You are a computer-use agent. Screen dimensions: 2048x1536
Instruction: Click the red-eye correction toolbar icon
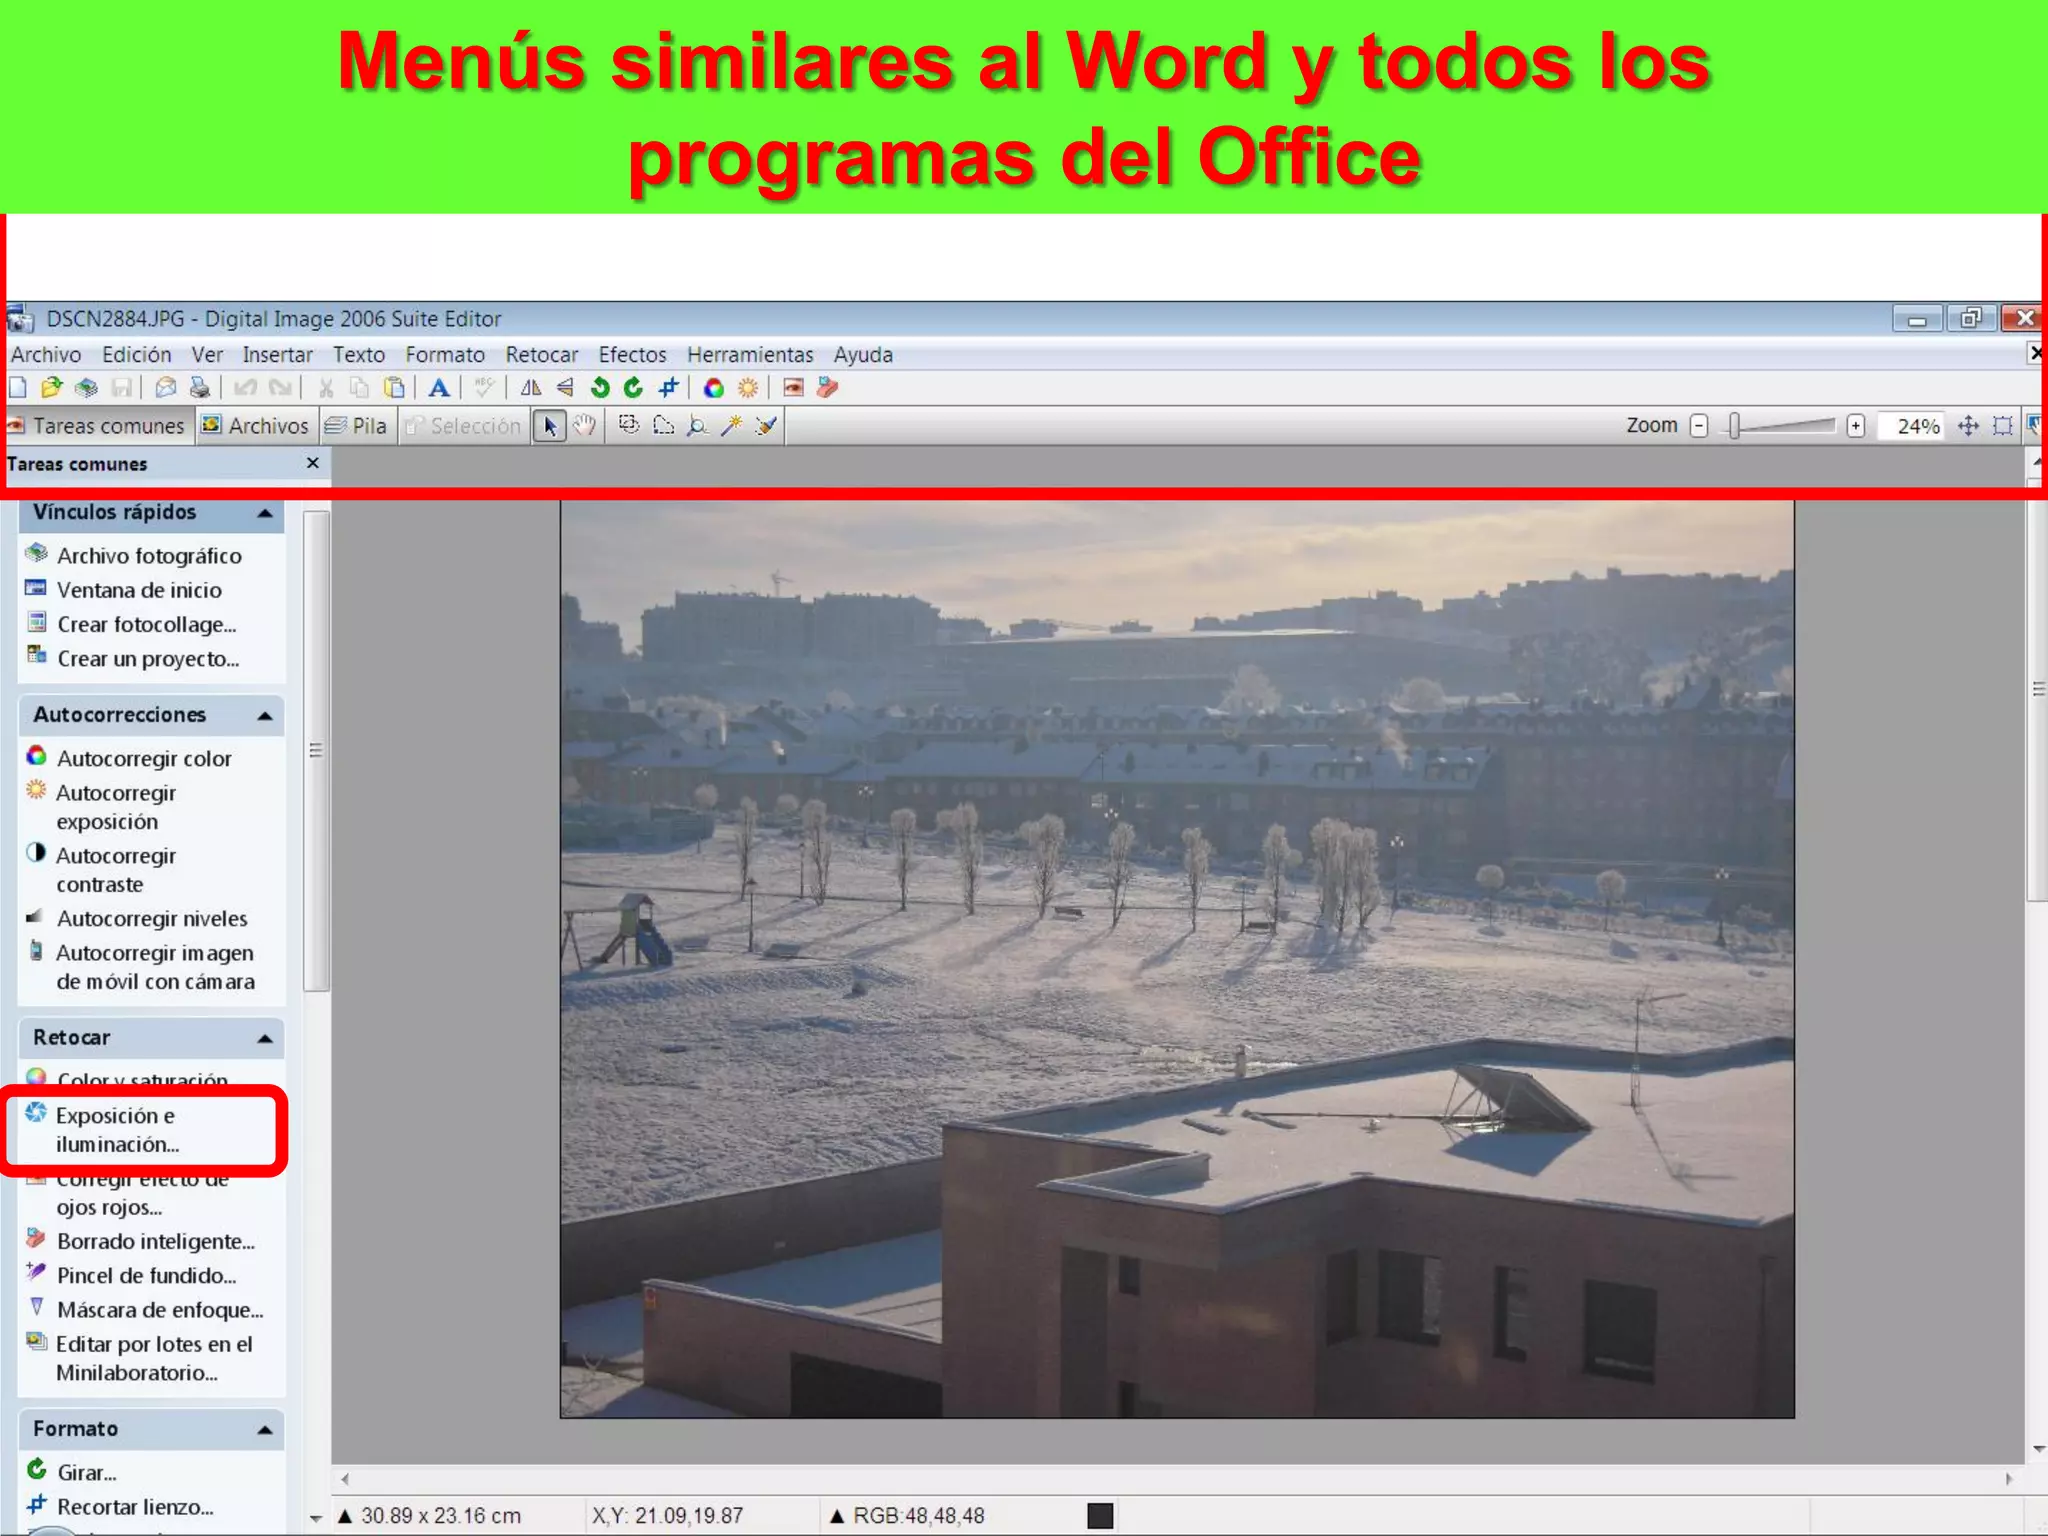point(793,388)
